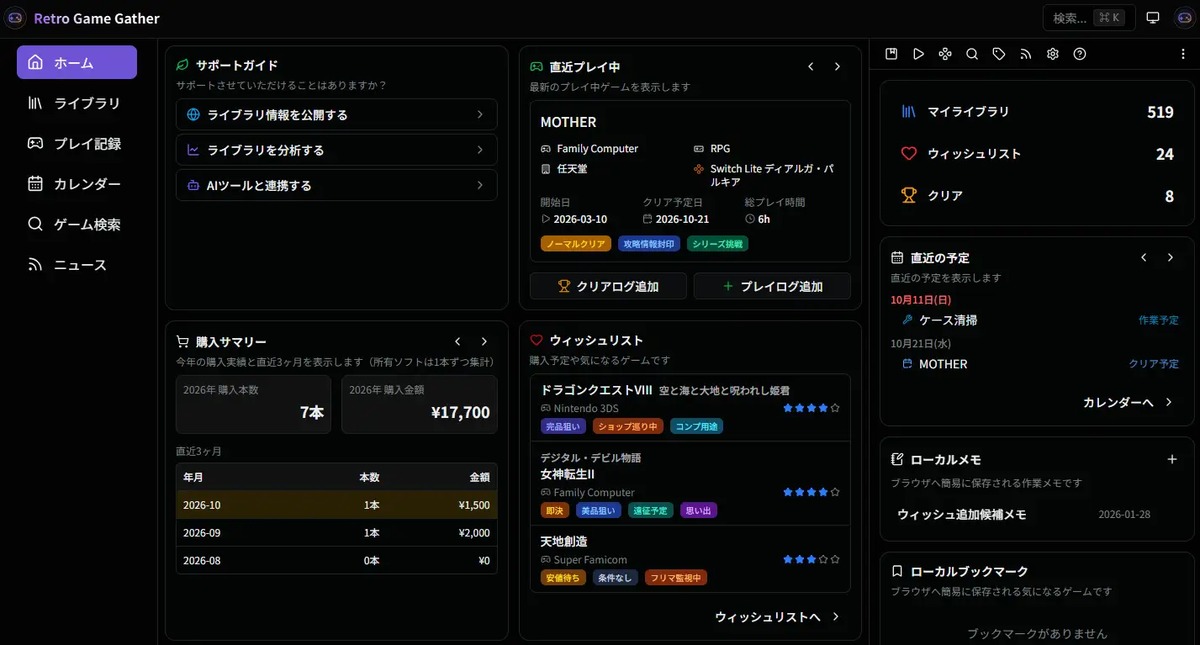Click the Family Computer console icon in MOTHER card
Screen dimensions: 1200x645
[546, 149]
